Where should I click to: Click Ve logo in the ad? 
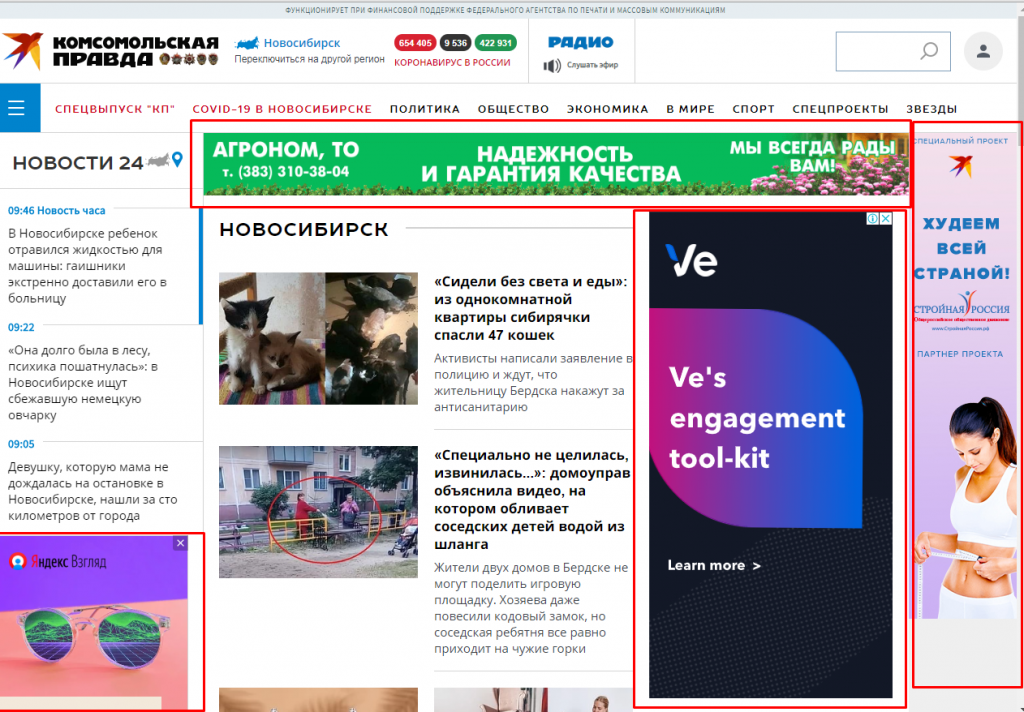tap(691, 260)
